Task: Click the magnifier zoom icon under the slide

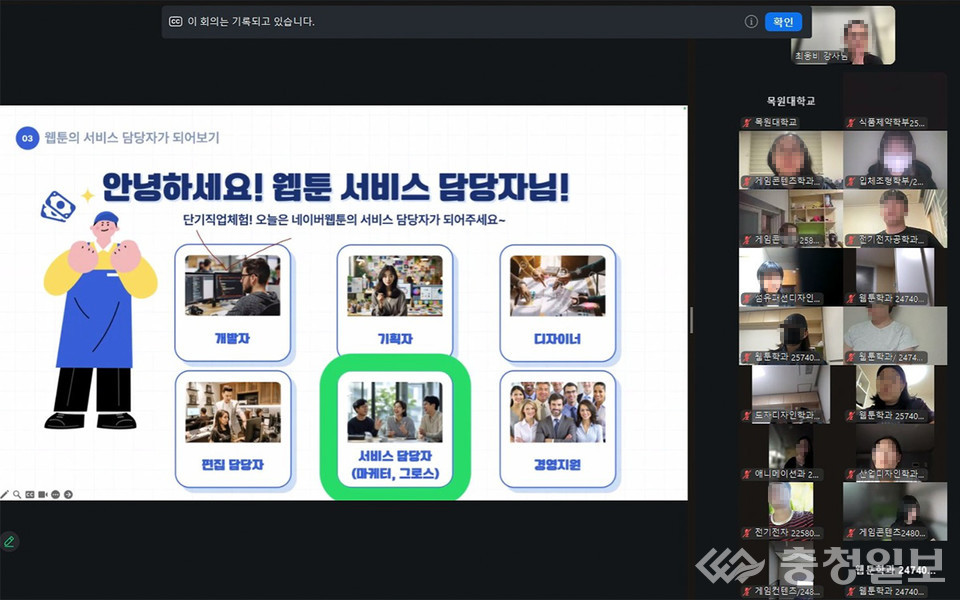Action: (17, 494)
